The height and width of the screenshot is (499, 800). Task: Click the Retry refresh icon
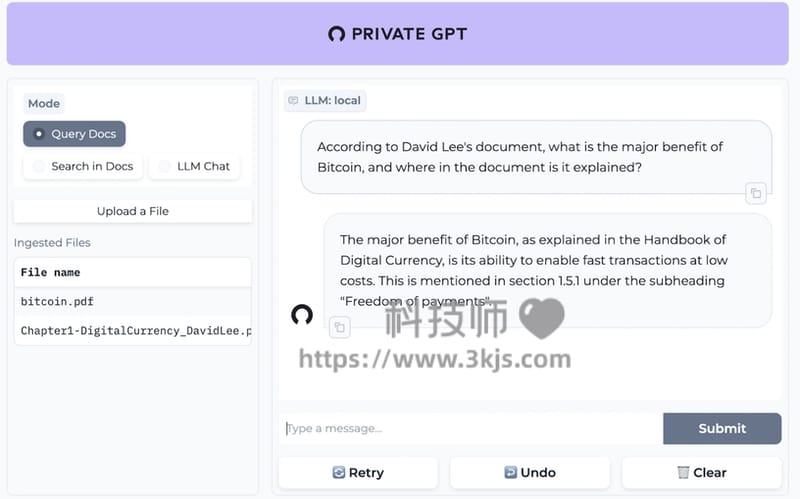pos(339,472)
